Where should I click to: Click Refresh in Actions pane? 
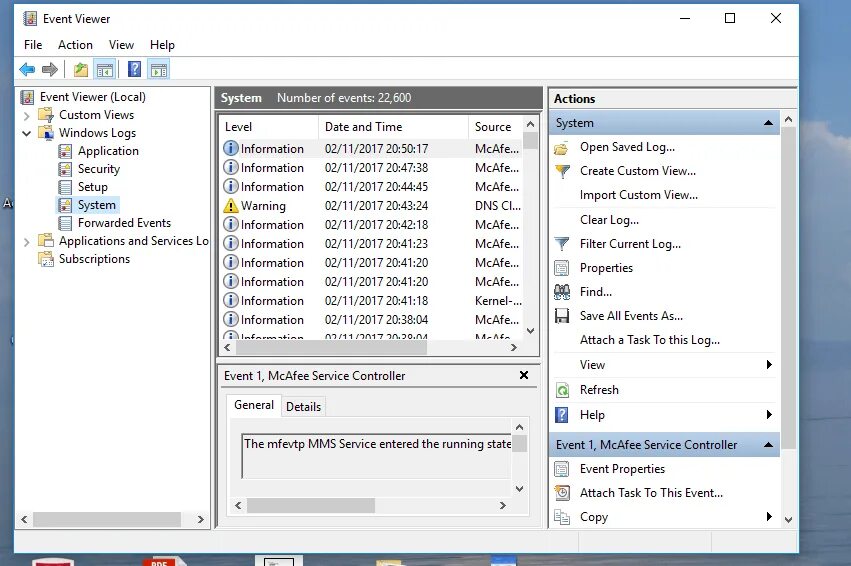[599, 390]
